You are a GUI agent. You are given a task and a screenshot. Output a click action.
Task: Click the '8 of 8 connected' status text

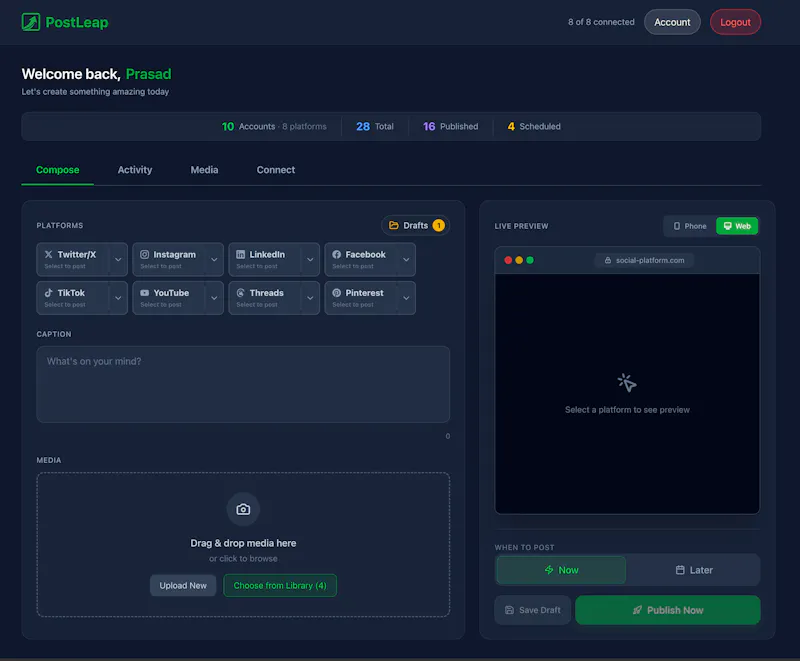pos(601,22)
